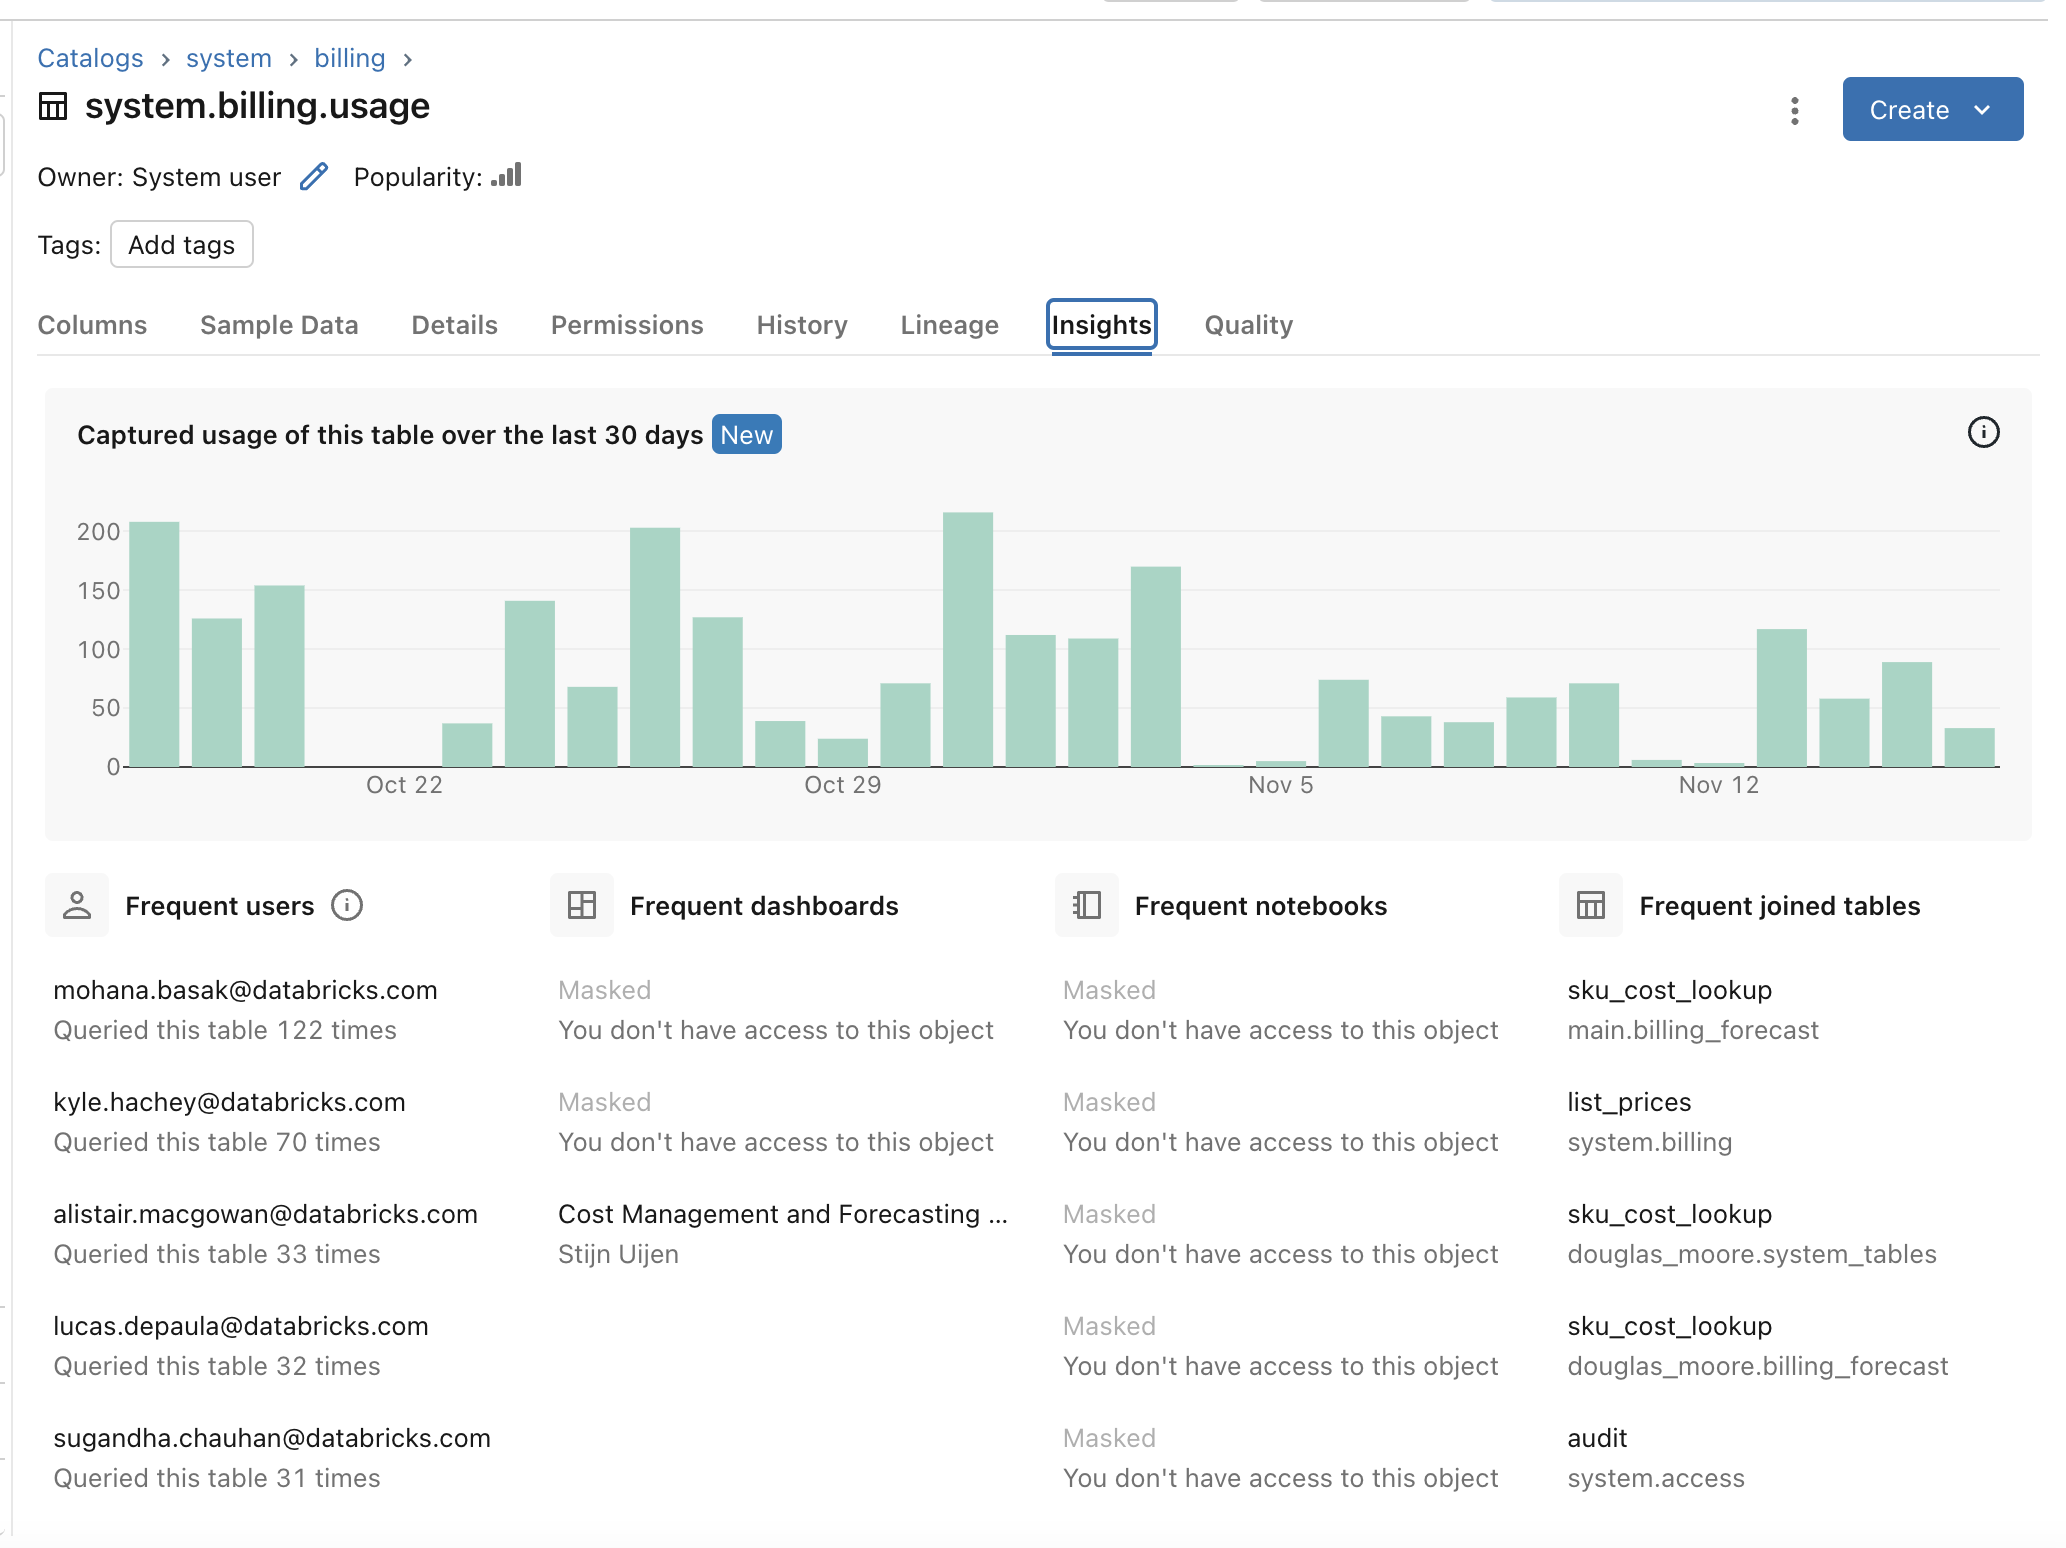Click the Lineage tab
Screen dimensions: 2066x1548
click(949, 324)
